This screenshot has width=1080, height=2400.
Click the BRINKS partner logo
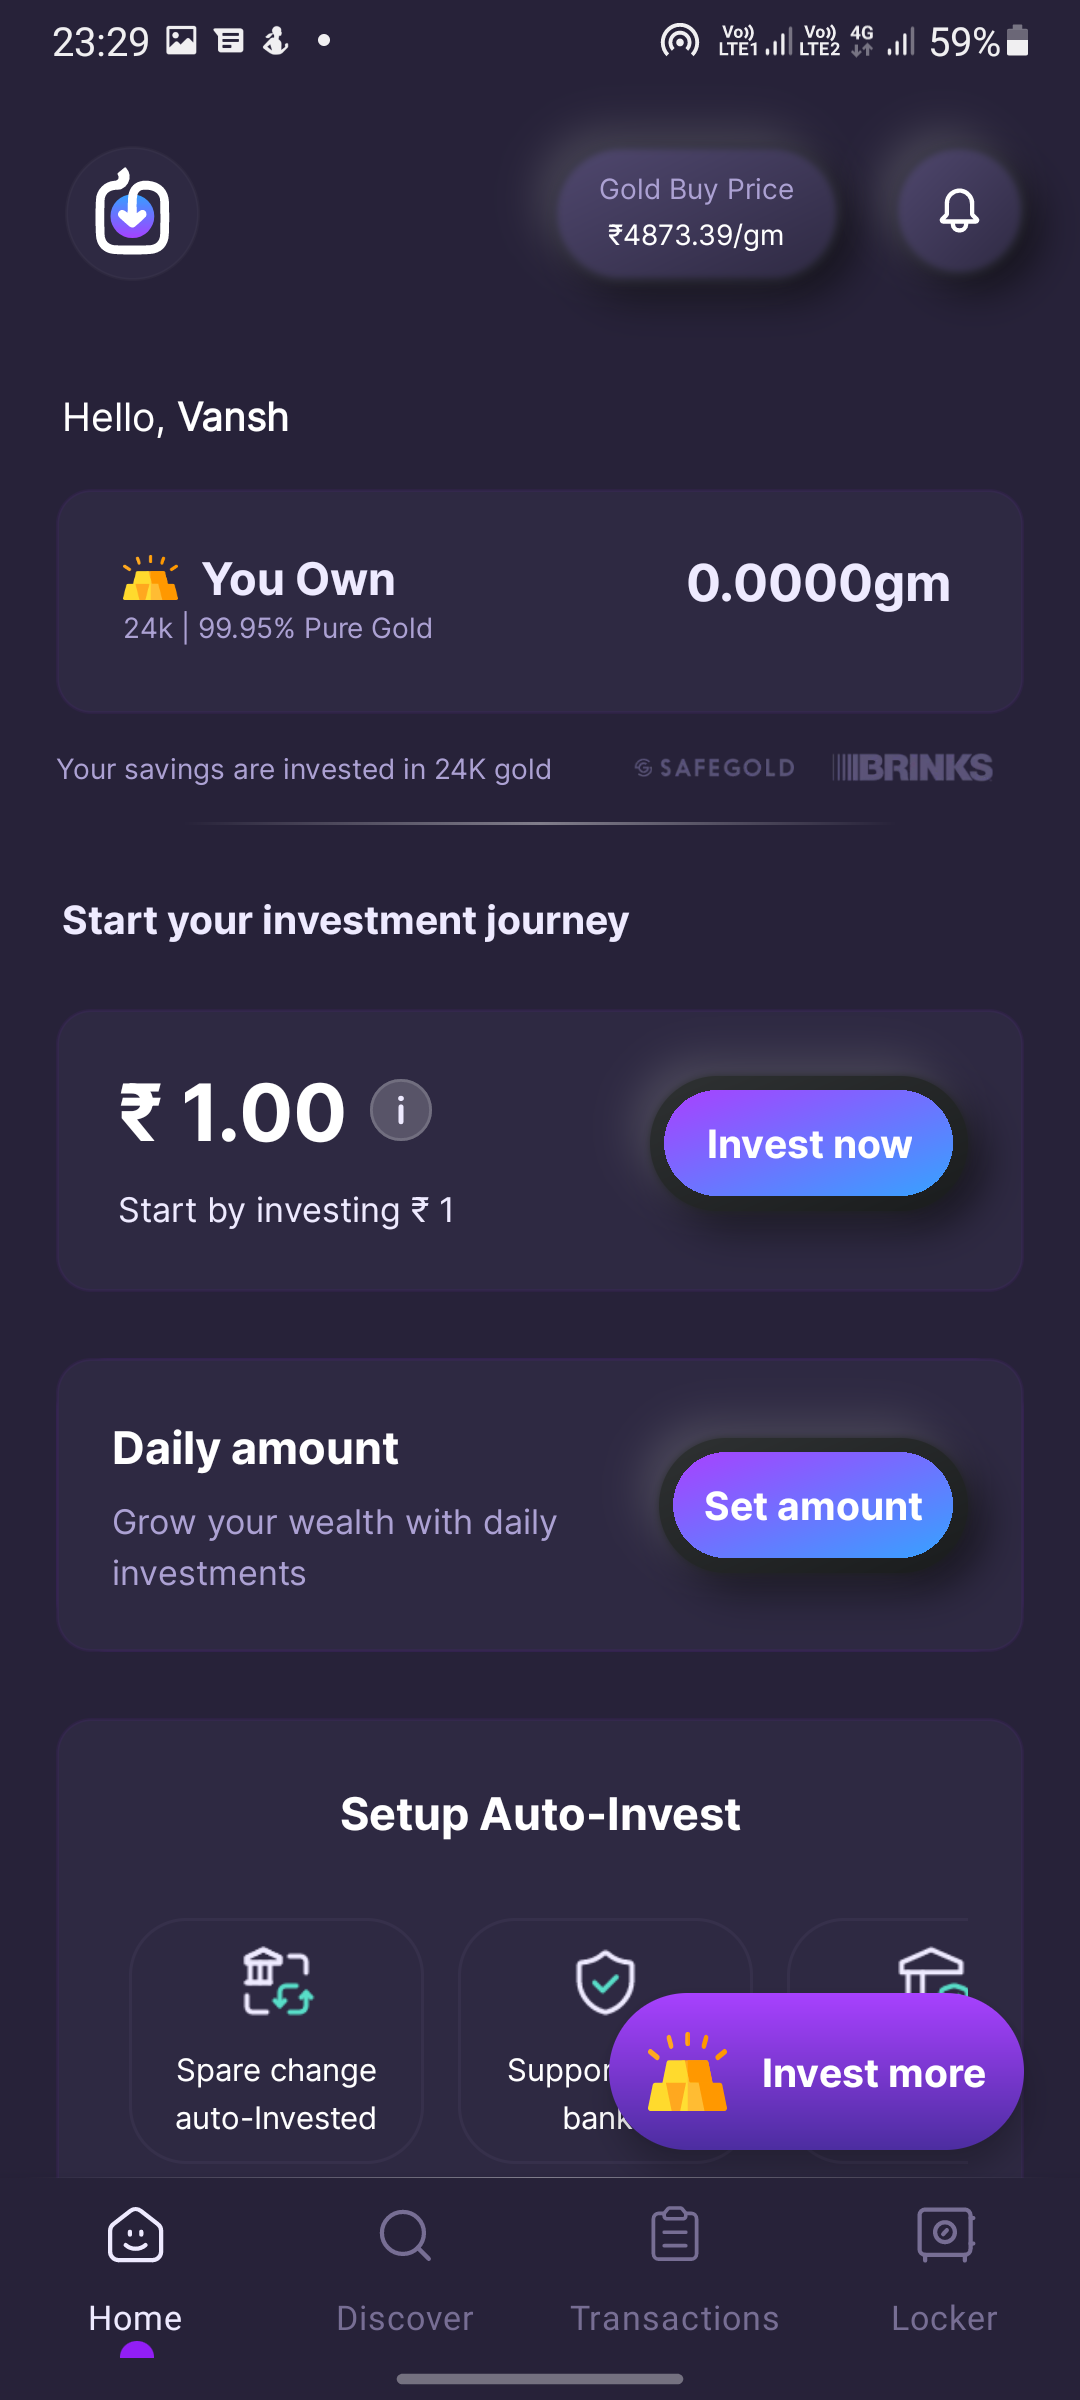point(912,768)
